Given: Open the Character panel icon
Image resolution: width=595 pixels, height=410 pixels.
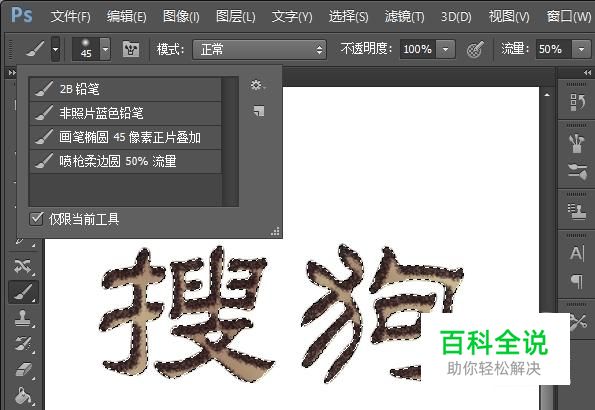Looking at the screenshot, I should (x=577, y=253).
